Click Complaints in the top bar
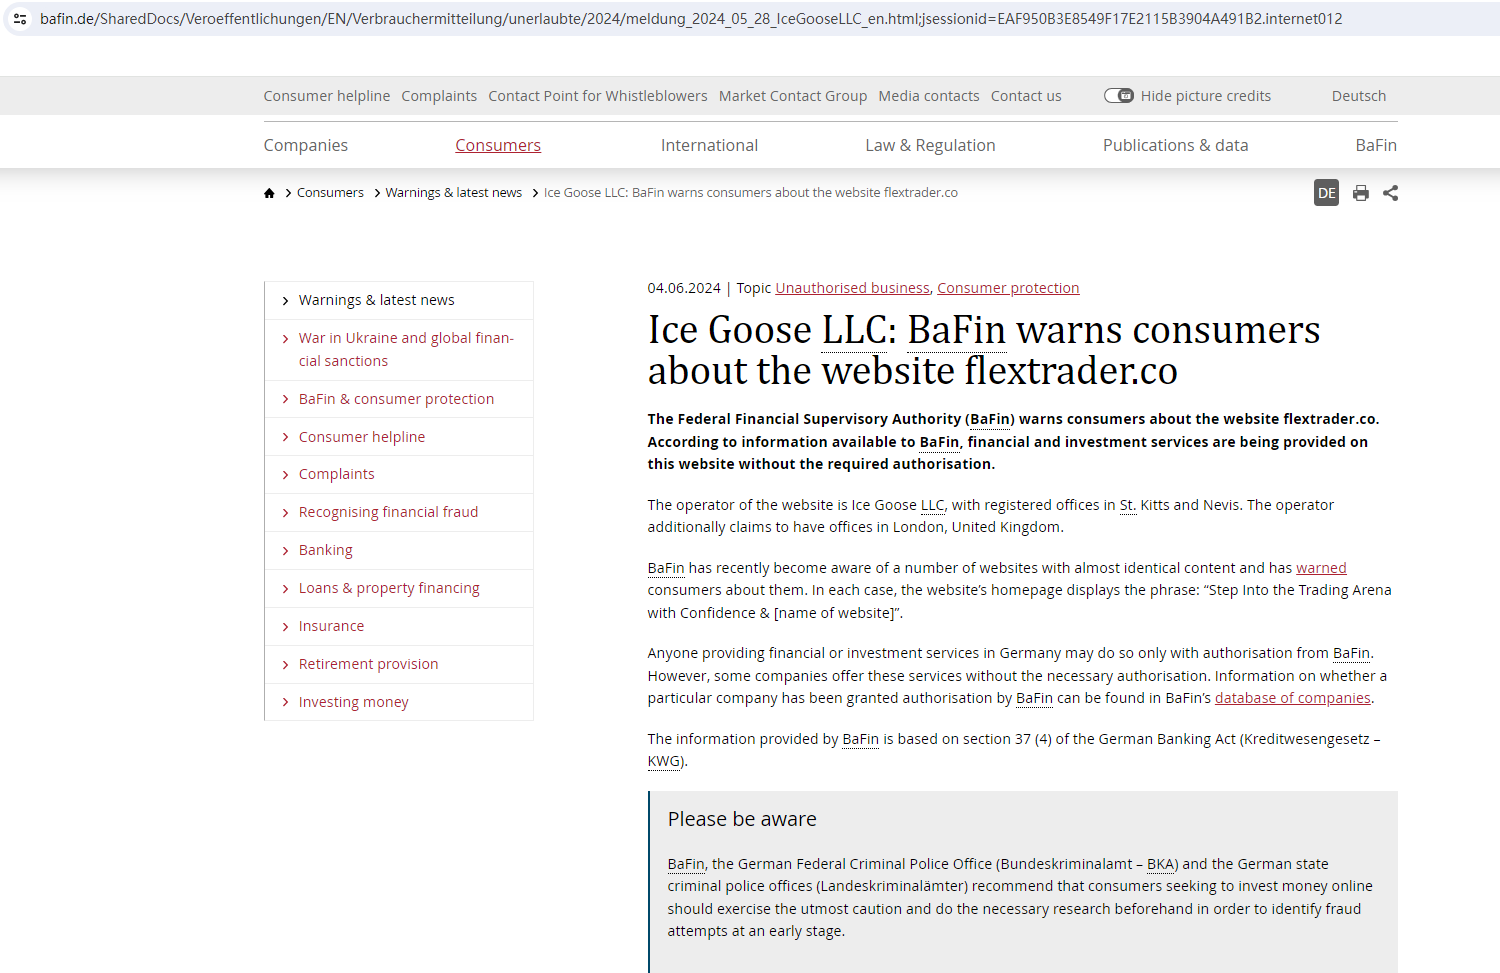Screen dimensions: 1500x973 pos(439,96)
